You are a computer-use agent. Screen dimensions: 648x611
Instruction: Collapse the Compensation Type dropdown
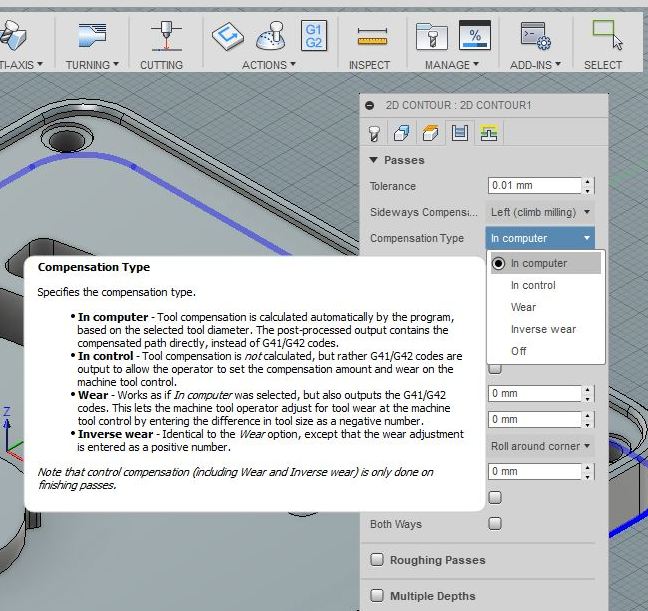(x=540, y=238)
